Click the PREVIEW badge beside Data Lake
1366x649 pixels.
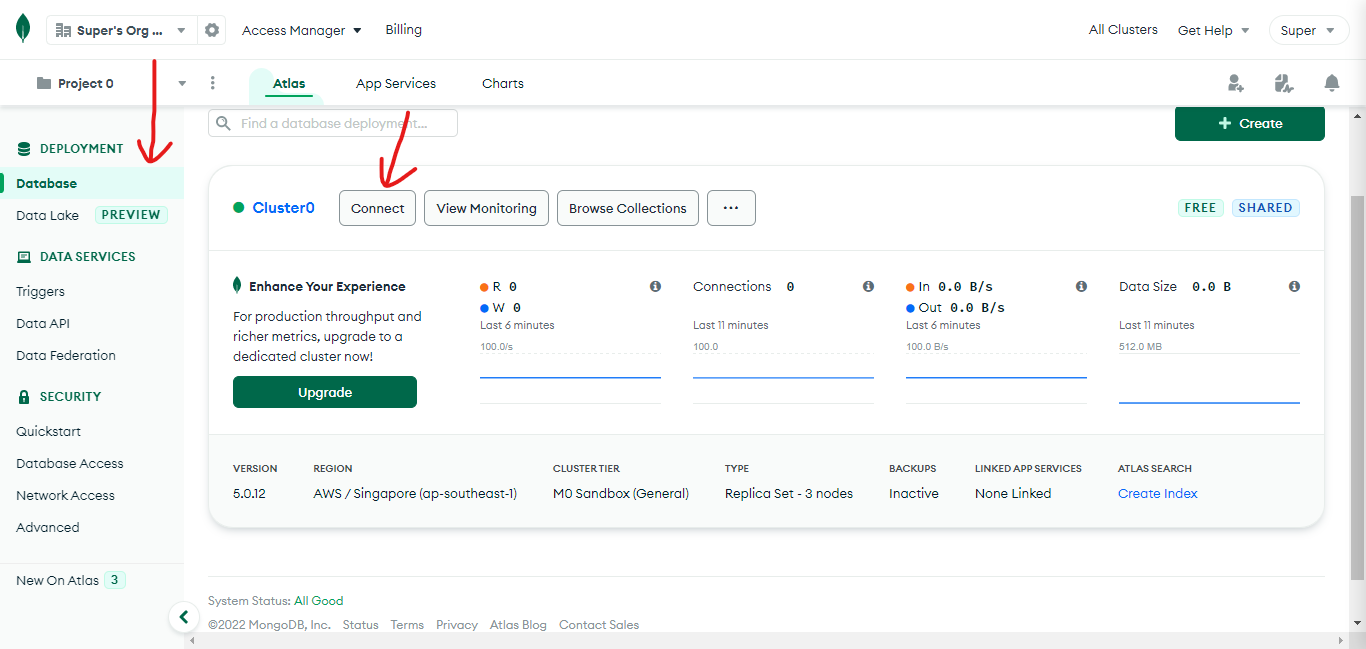tap(131, 214)
